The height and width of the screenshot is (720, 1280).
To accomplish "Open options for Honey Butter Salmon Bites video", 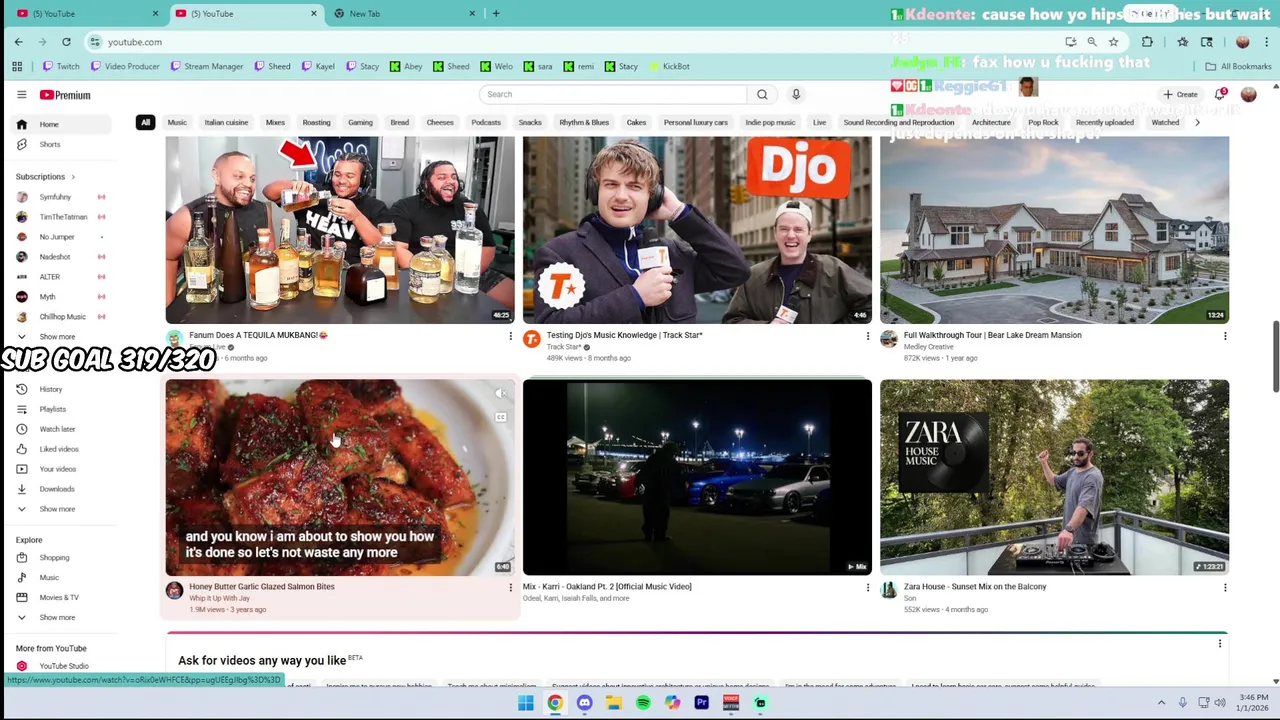I will click(x=510, y=588).
